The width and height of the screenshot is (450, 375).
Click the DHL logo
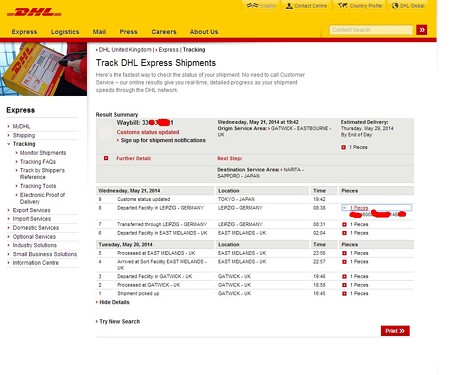tap(34, 13)
